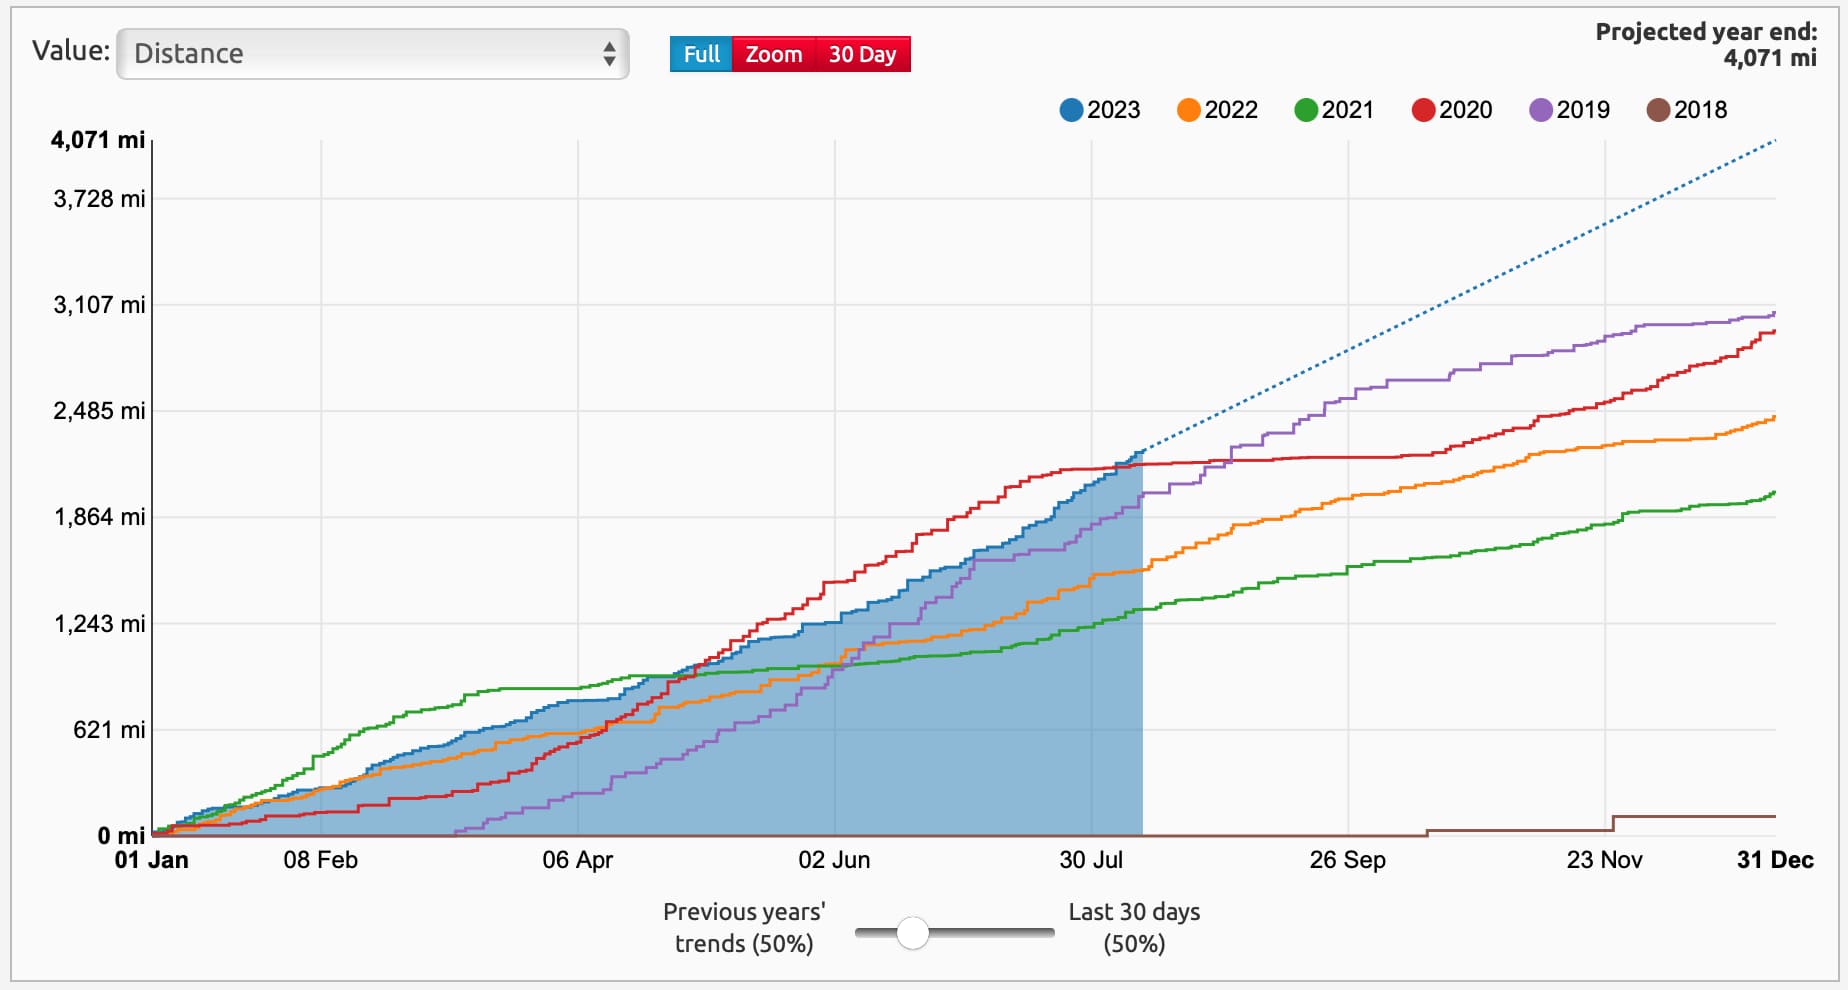Hide the 2021 green legend series
1848x990 pixels.
(1305, 110)
